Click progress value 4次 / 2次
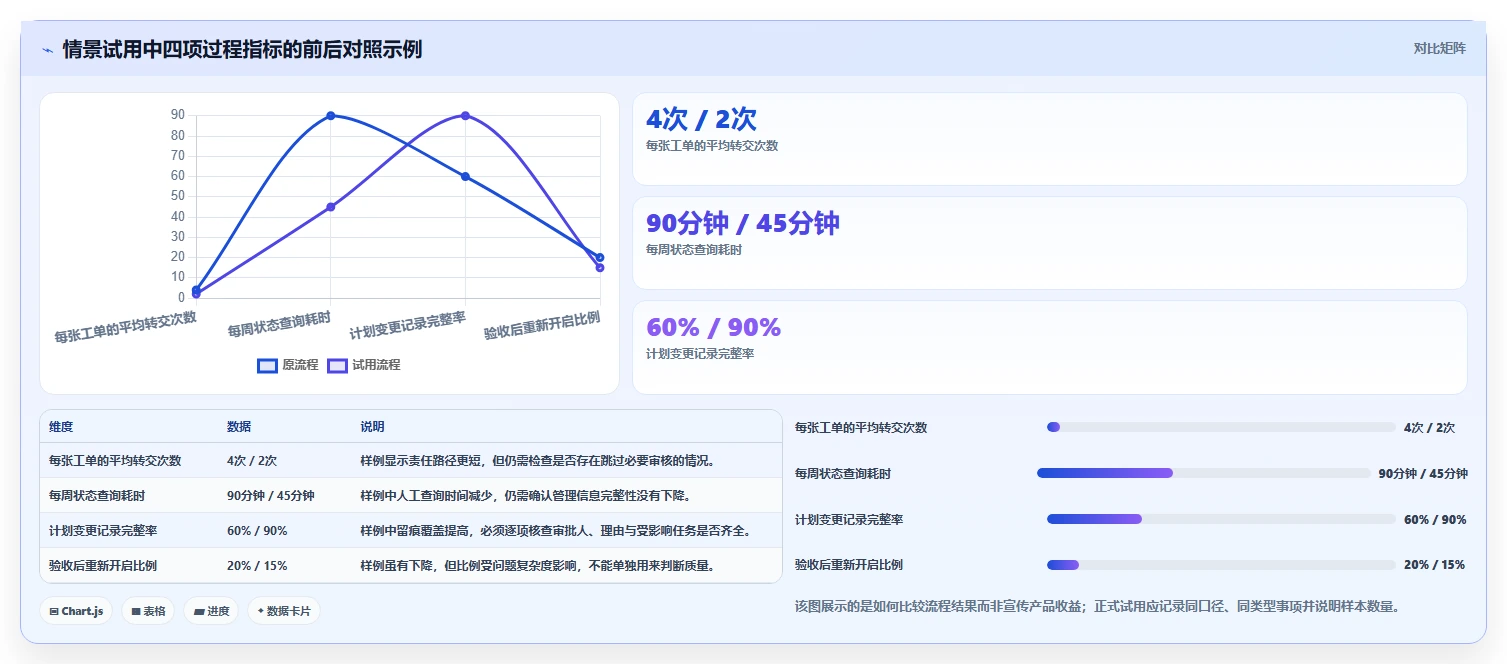Image resolution: width=1507 pixels, height=664 pixels. click(1430, 428)
